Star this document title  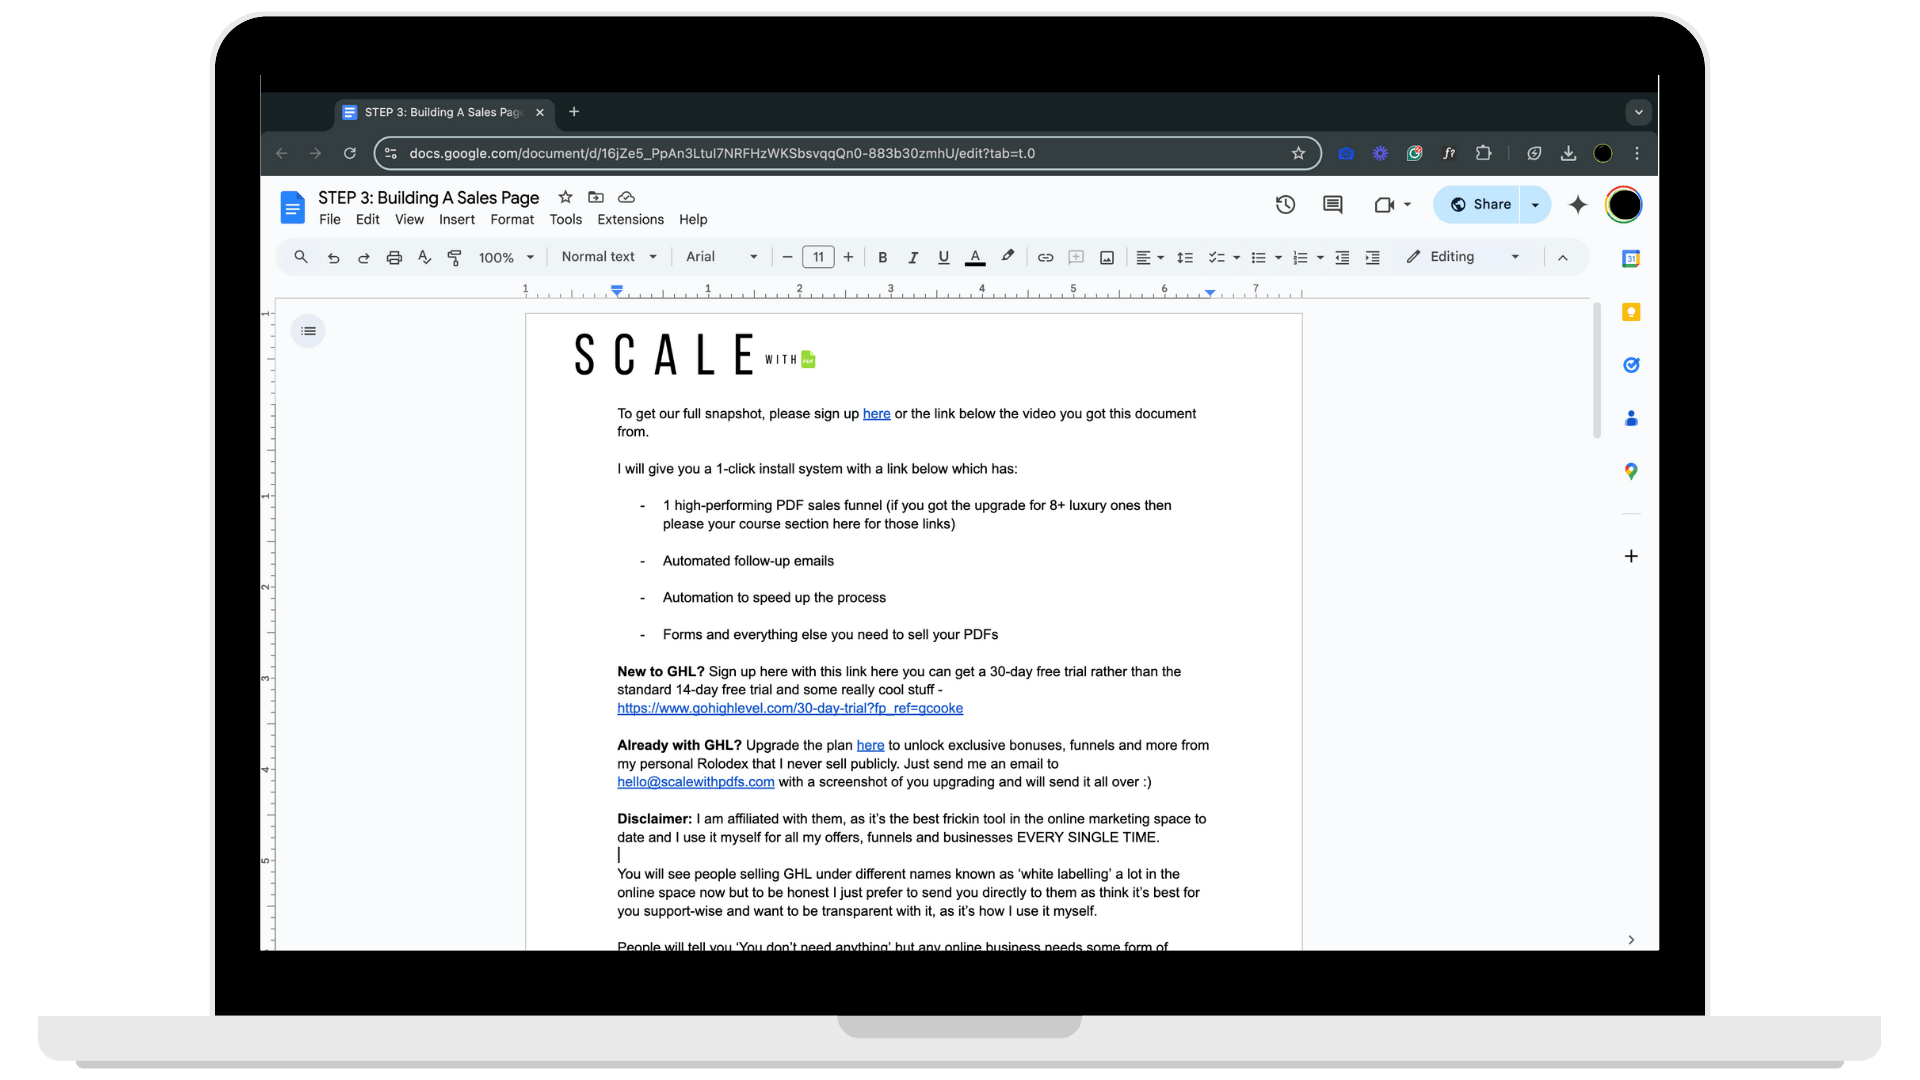(565, 197)
